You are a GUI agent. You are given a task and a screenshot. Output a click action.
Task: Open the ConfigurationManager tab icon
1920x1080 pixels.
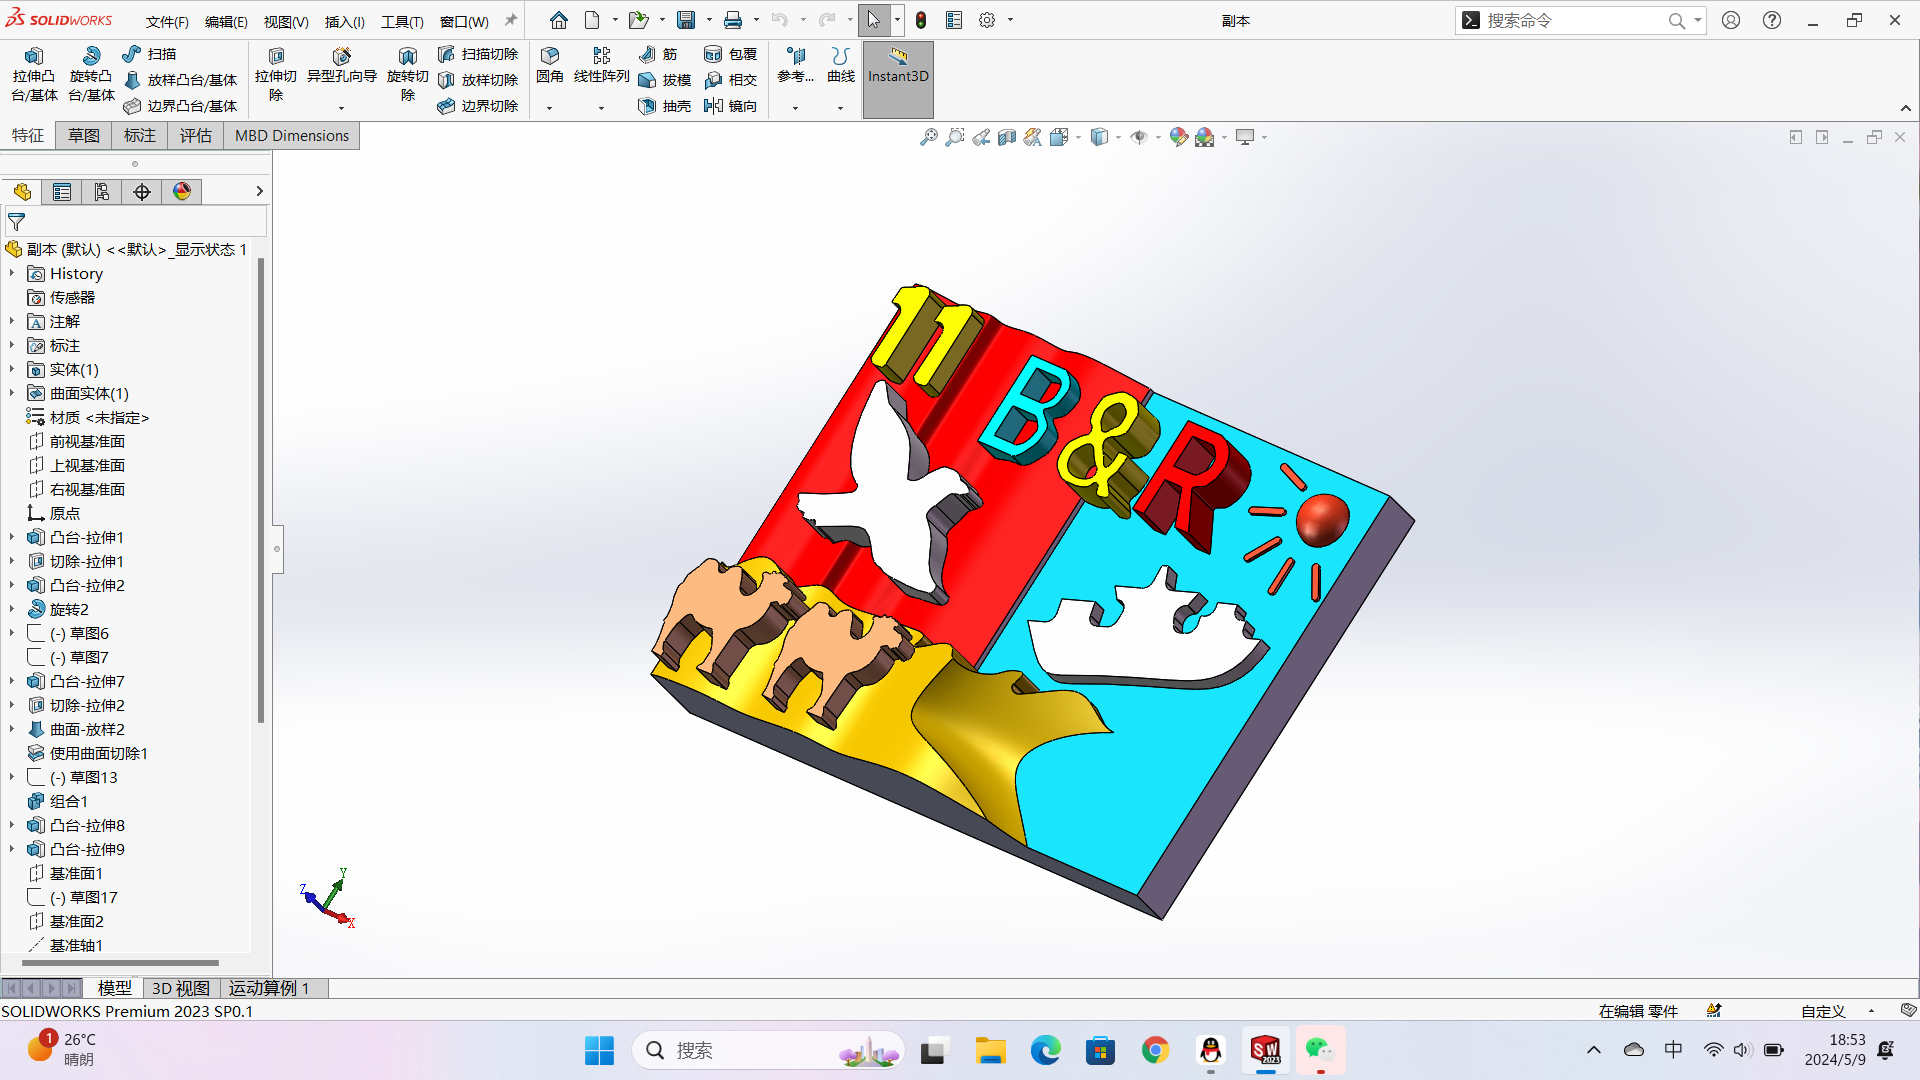(102, 192)
